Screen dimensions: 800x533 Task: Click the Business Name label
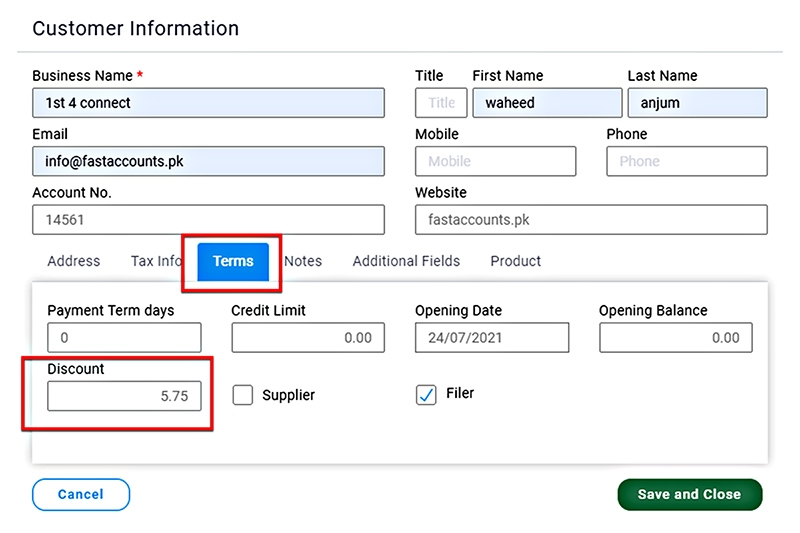83,75
